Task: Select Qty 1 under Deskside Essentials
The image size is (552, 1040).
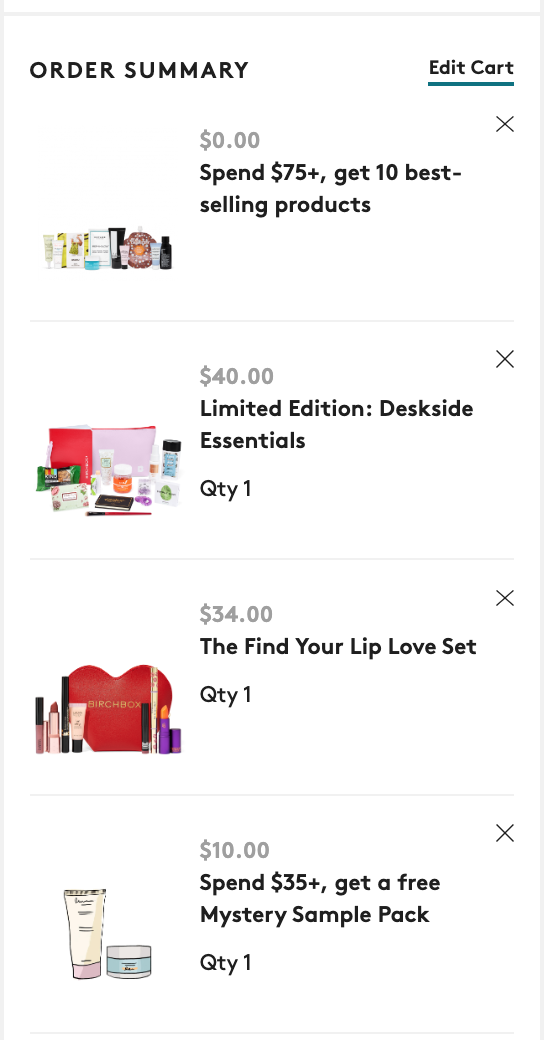Action: (226, 489)
